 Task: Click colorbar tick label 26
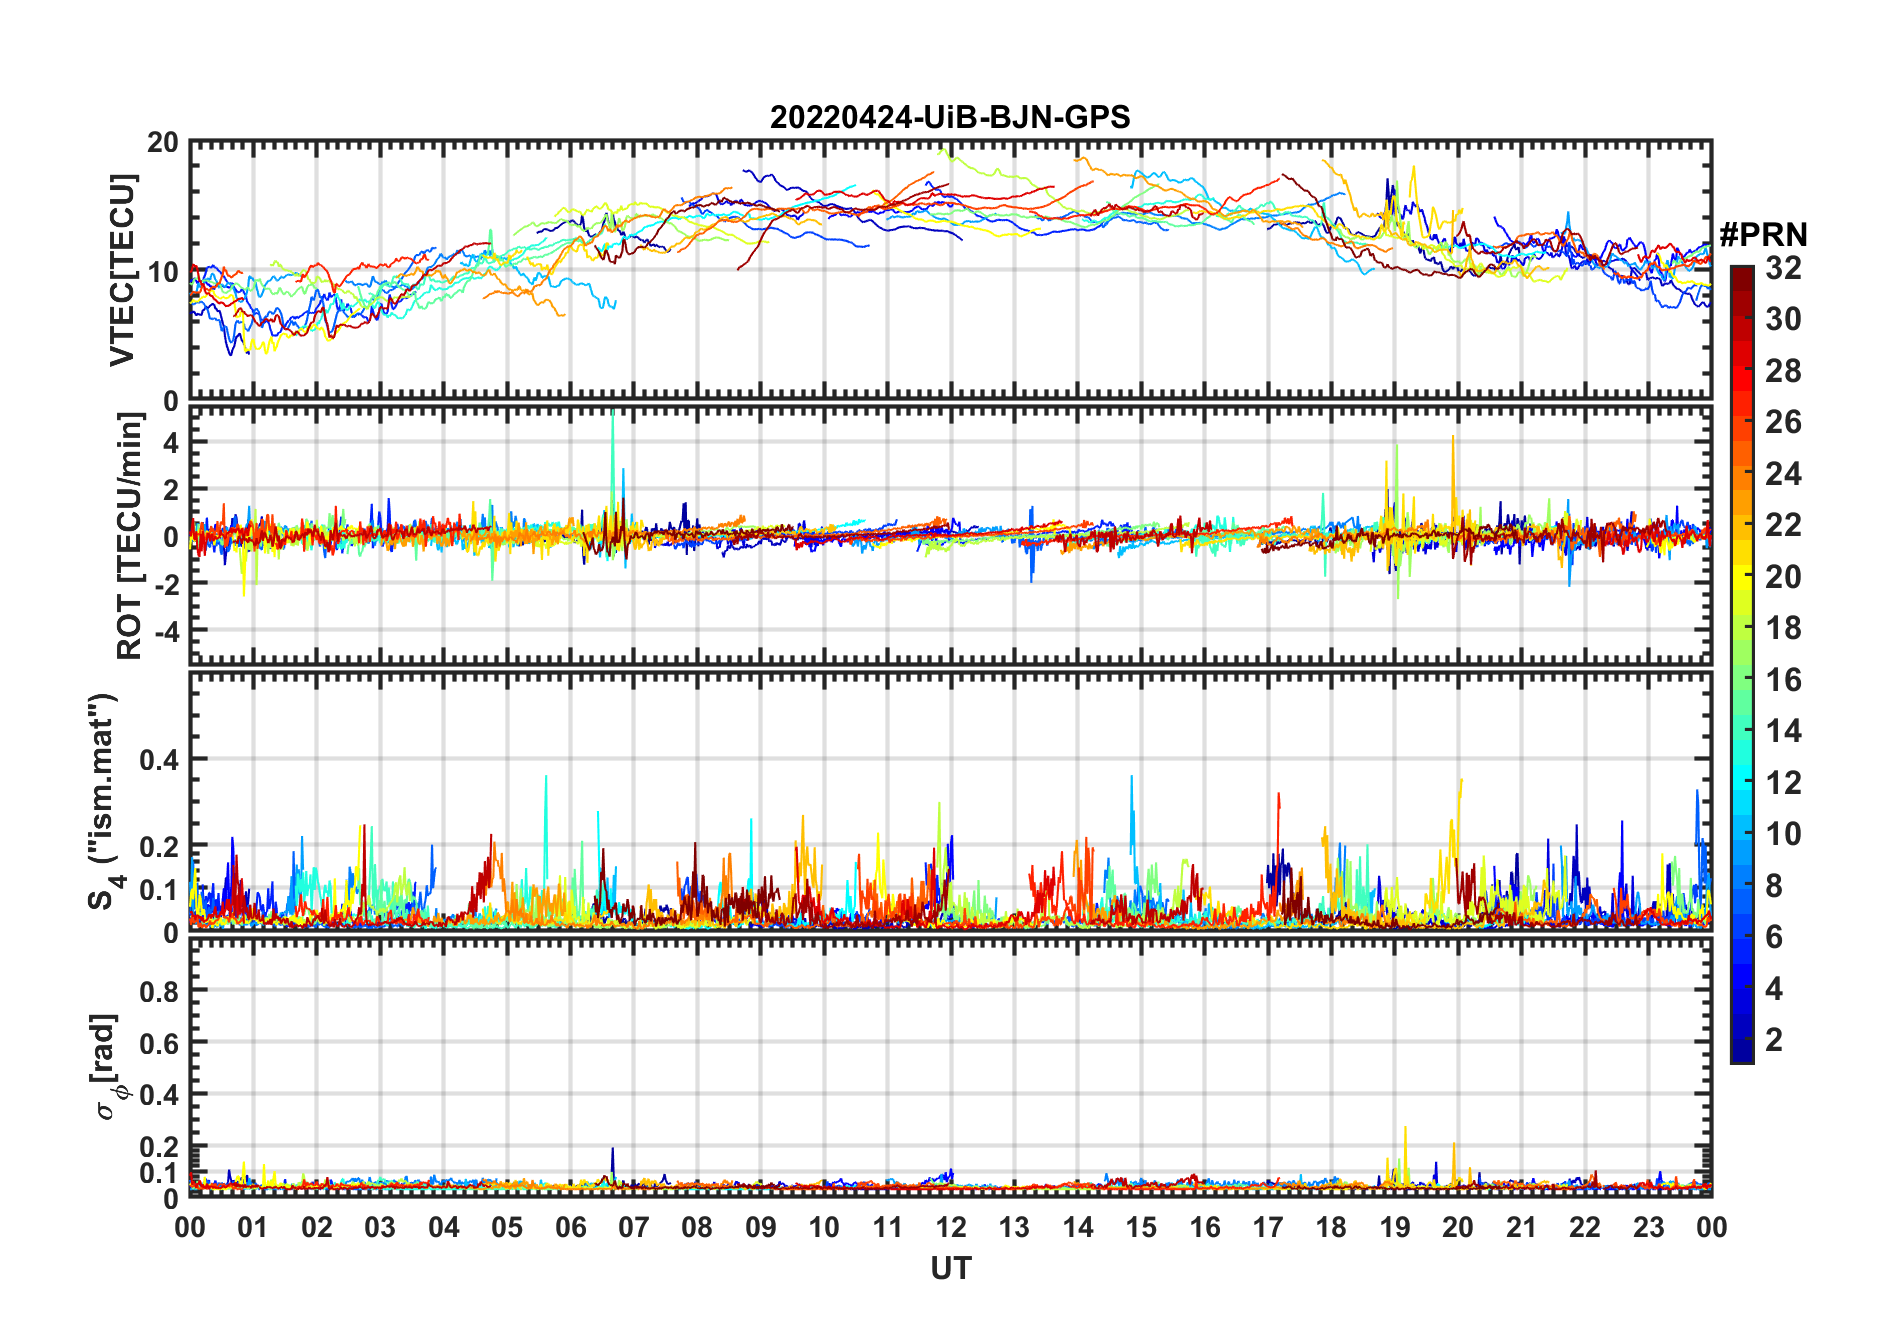click(1783, 422)
